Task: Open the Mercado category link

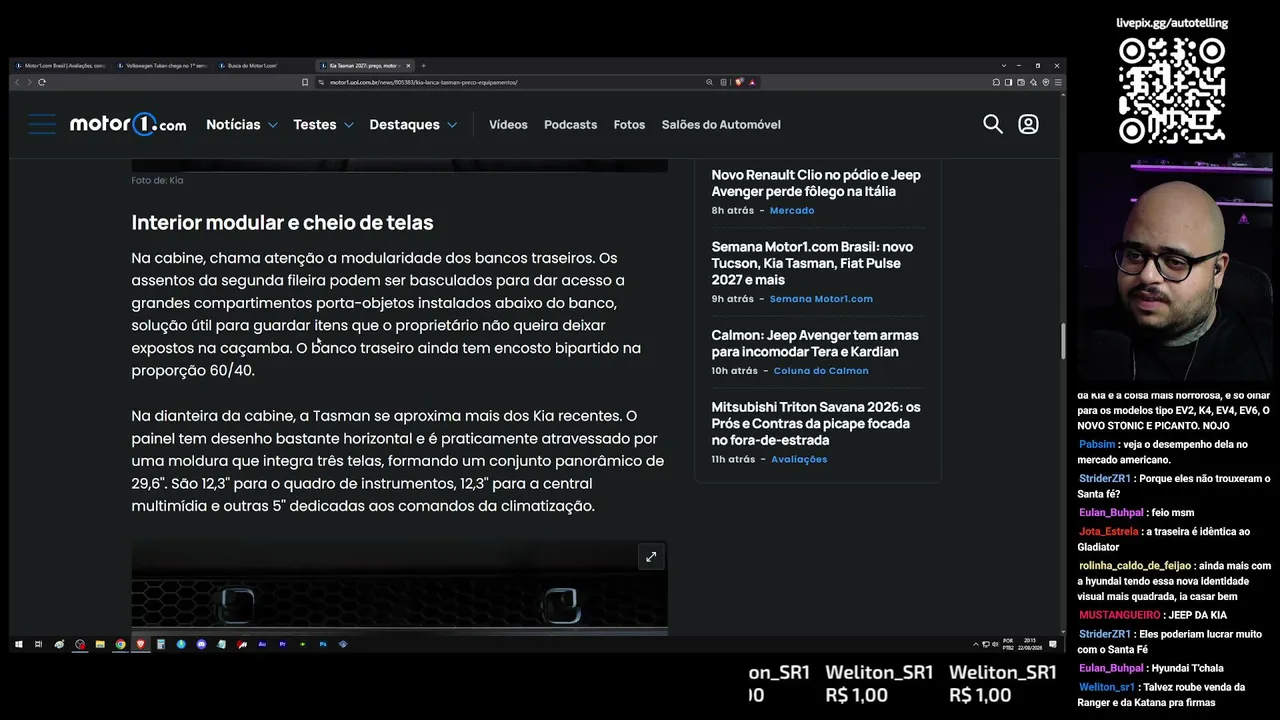Action: [x=792, y=210]
